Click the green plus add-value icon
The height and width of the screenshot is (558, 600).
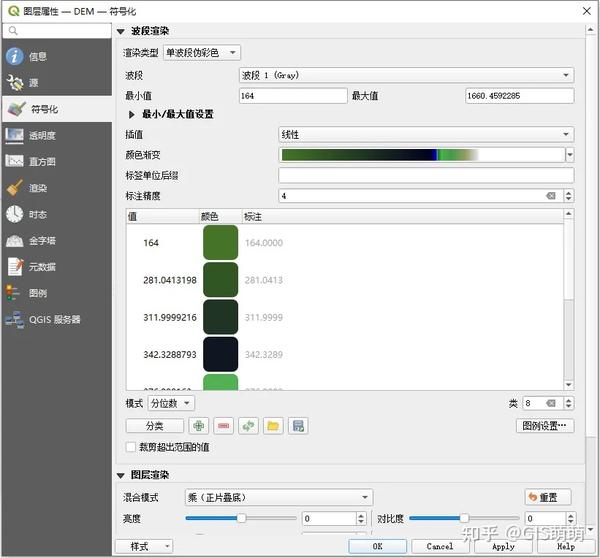tap(199, 426)
